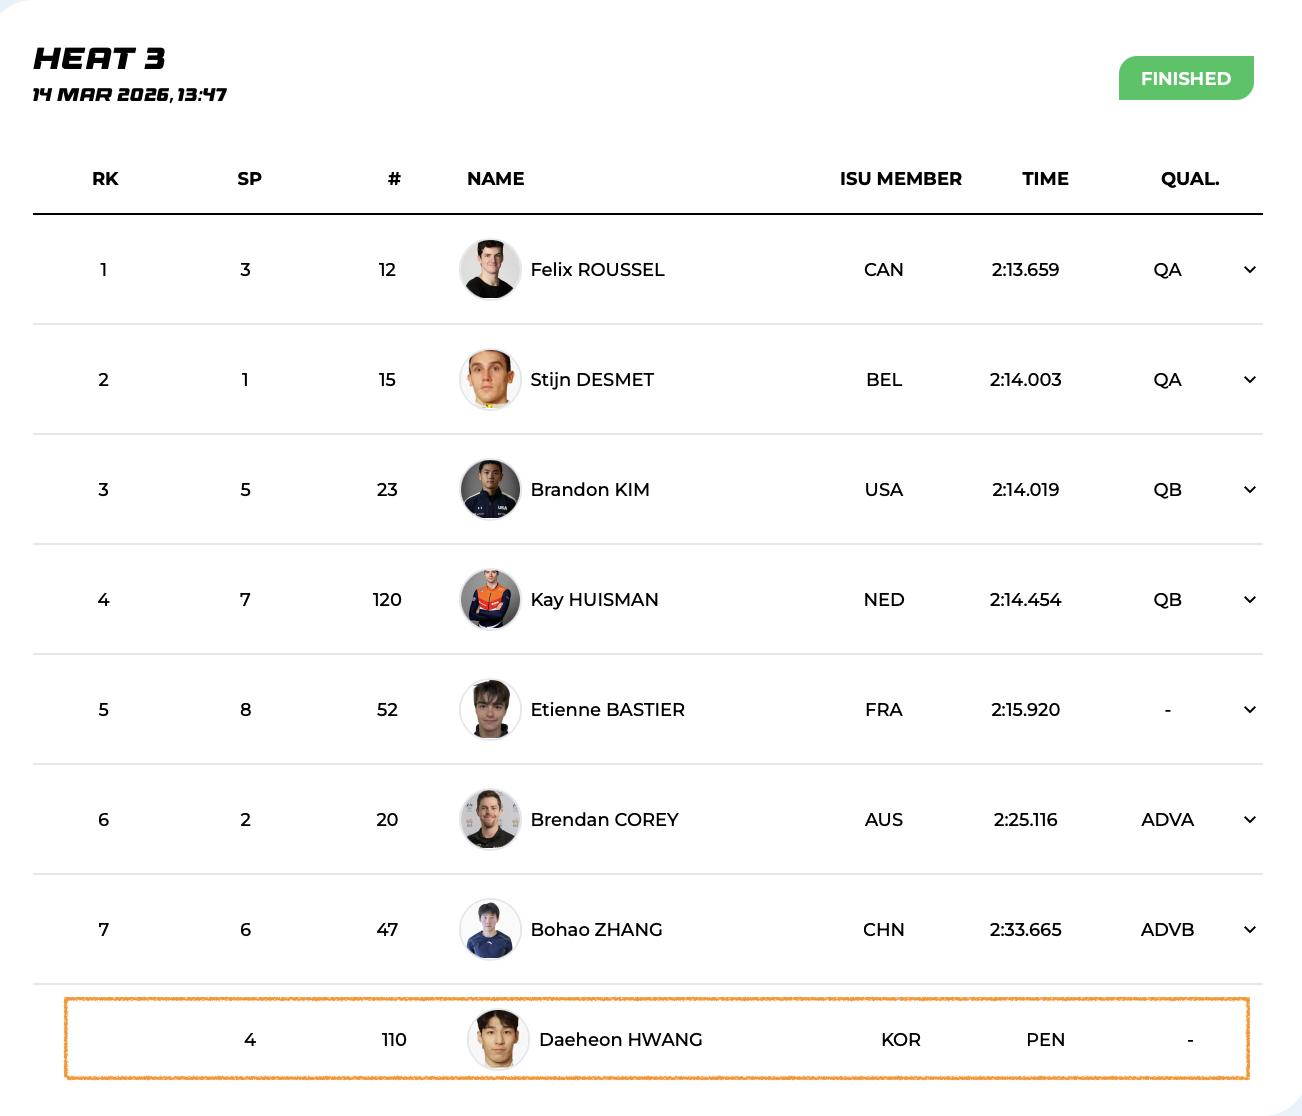Click Felix ROUSSEL's profile photo

pos(490,269)
